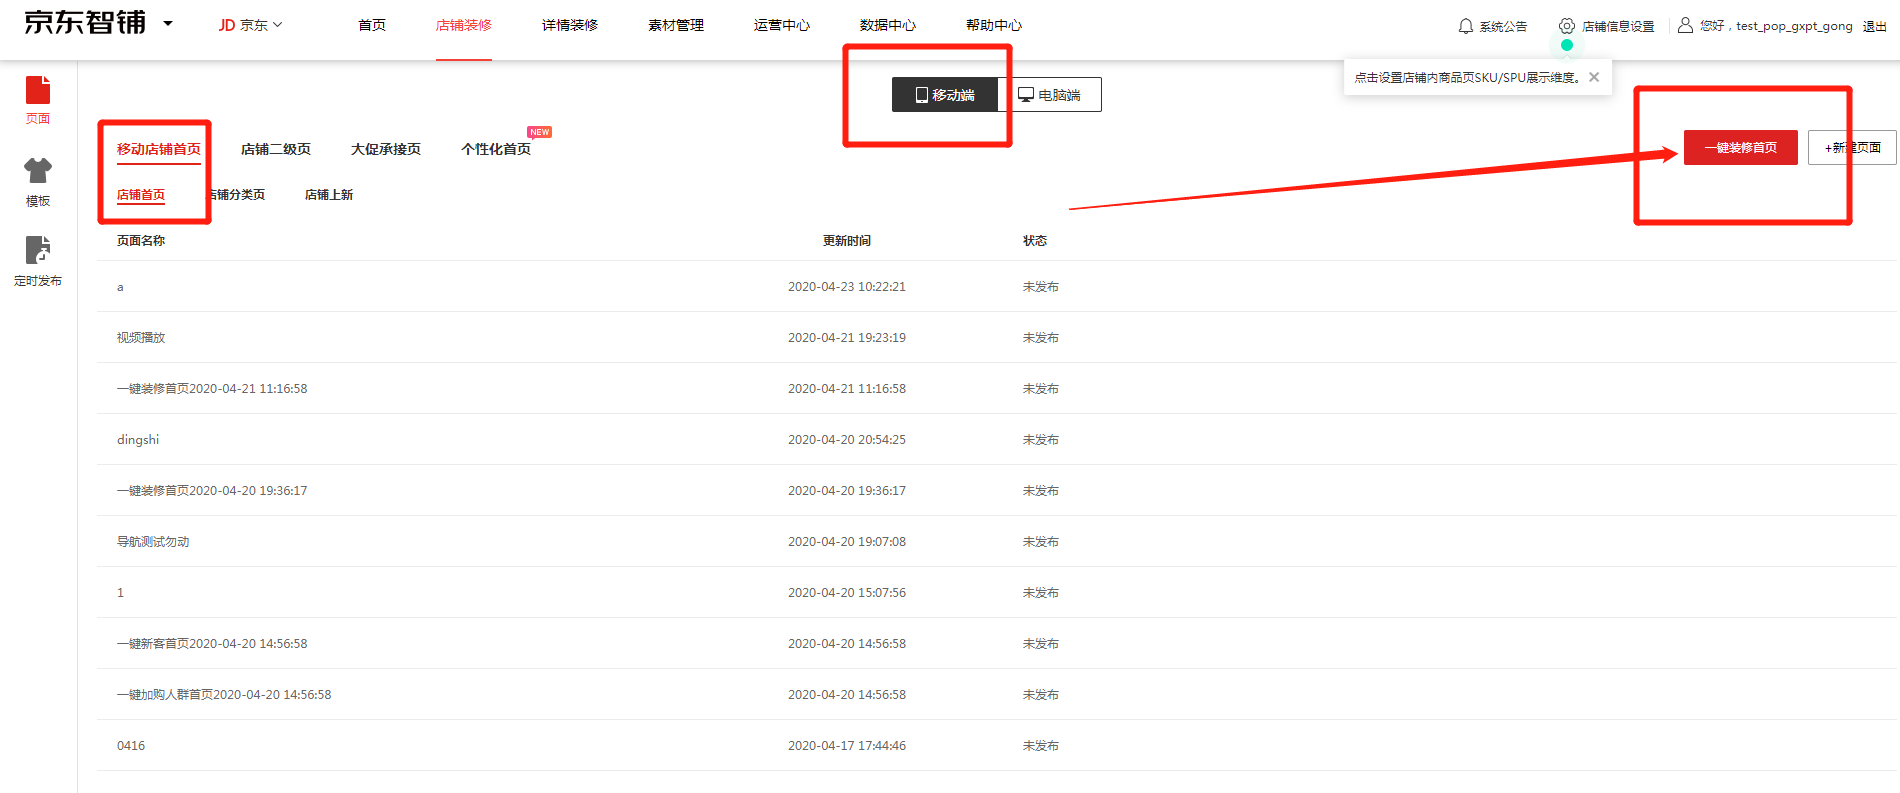The width and height of the screenshot is (1900, 793).
Task: Click 未发布 status of 视频播放 row
Action: pyautogui.click(x=1041, y=338)
